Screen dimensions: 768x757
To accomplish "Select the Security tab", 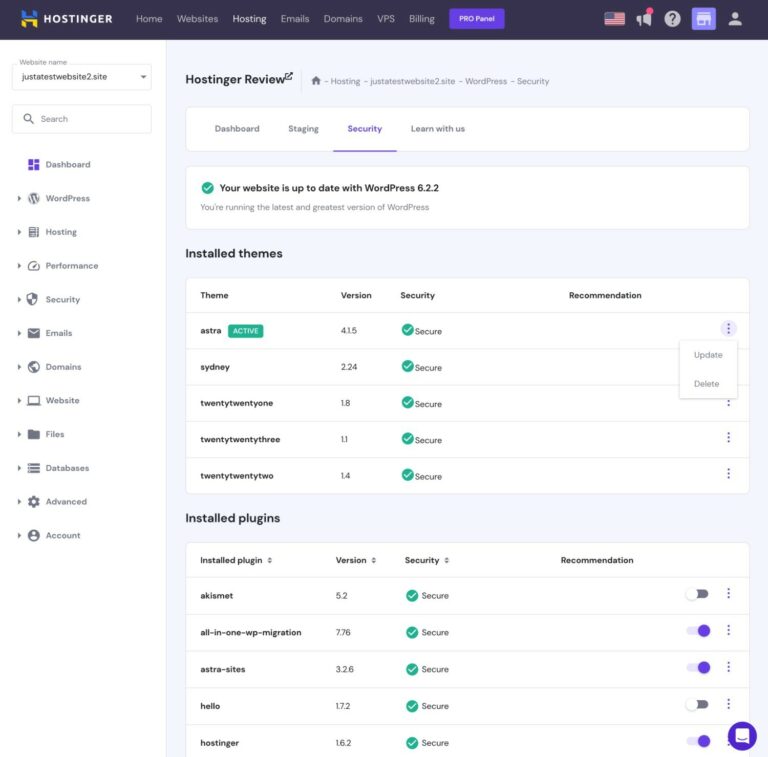I will click(364, 129).
